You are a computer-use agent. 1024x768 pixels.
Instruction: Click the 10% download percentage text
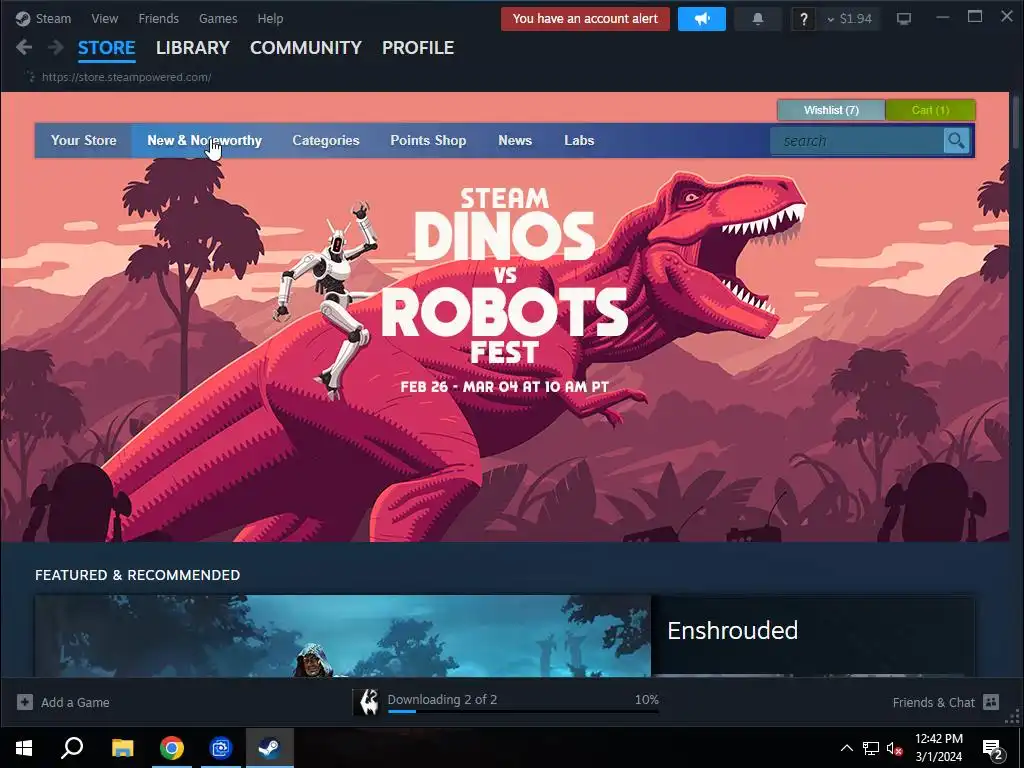pos(647,699)
